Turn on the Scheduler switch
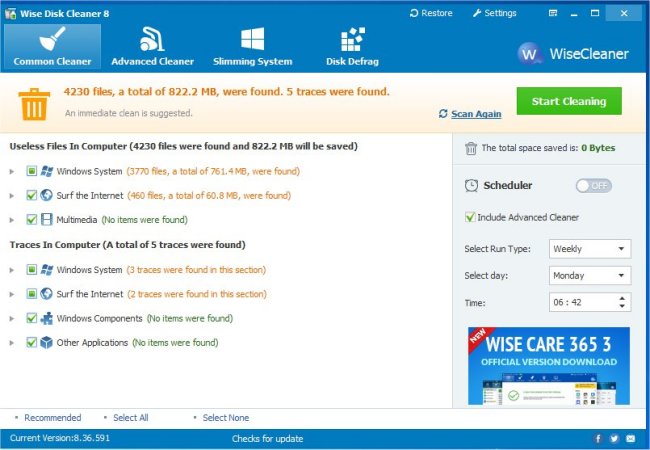This screenshot has height=450, width=650. pyautogui.click(x=594, y=186)
